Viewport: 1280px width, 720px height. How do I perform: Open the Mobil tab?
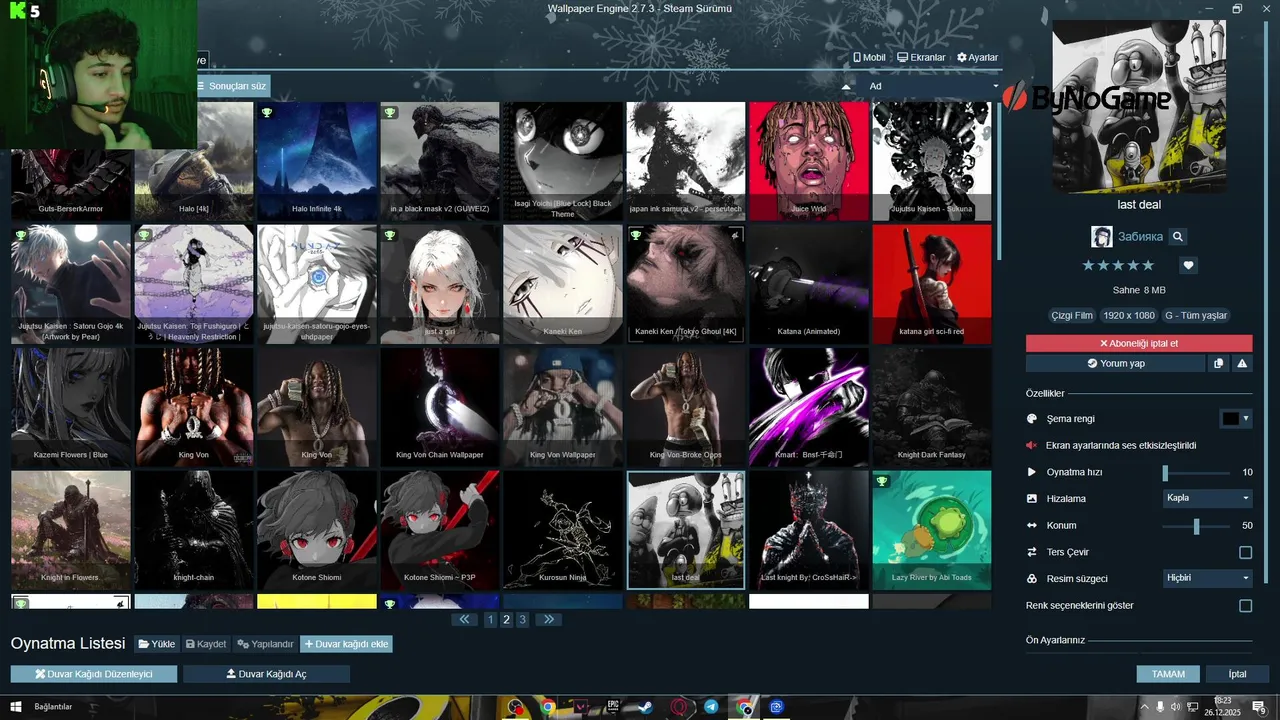click(x=869, y=57)
